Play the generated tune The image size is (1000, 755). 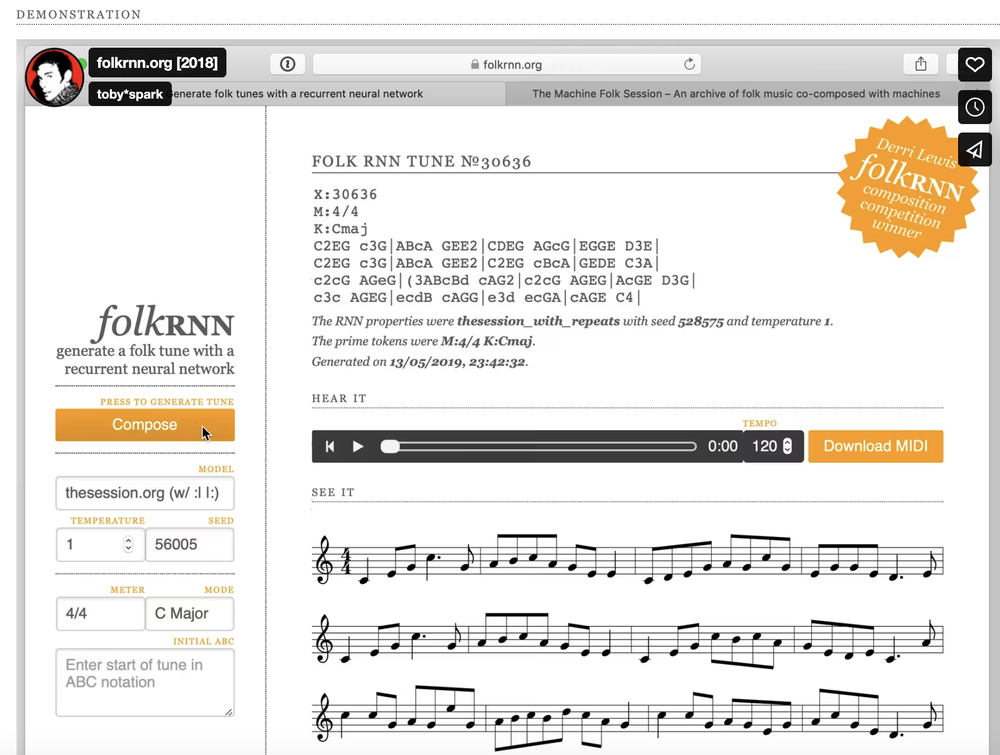(x=358, y=446)
